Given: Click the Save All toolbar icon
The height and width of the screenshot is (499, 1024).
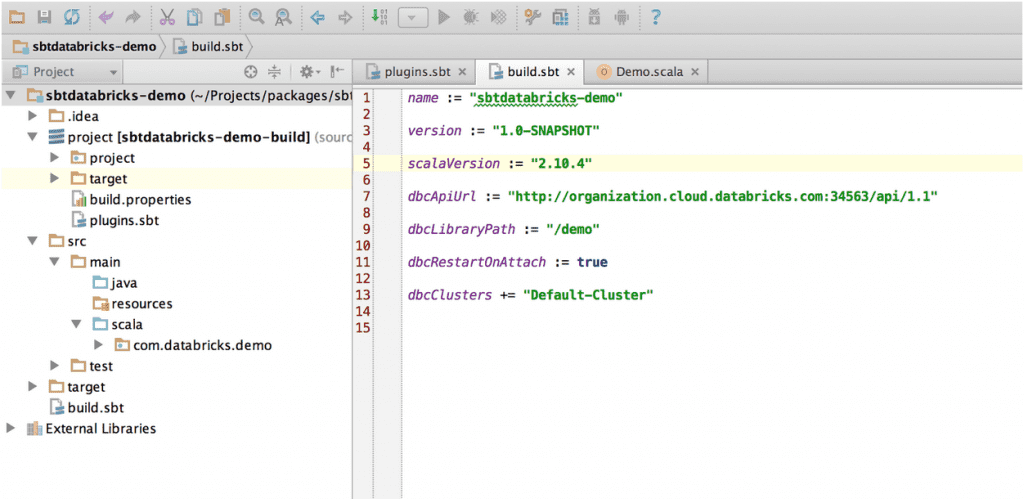Looking at the screenshot, I should pos(44,17).
